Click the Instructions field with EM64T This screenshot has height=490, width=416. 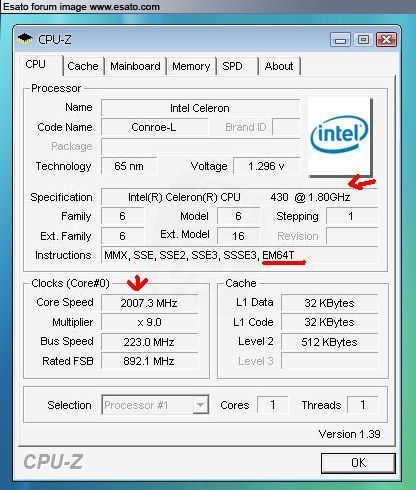[x=240, y=255]
